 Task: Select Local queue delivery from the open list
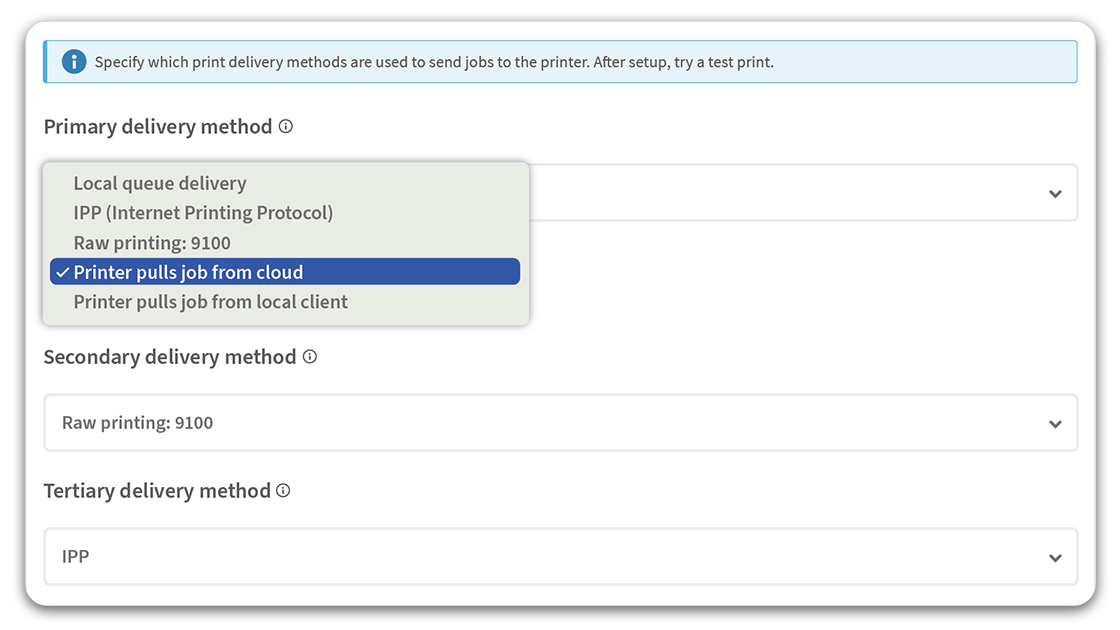pos(160,183)
